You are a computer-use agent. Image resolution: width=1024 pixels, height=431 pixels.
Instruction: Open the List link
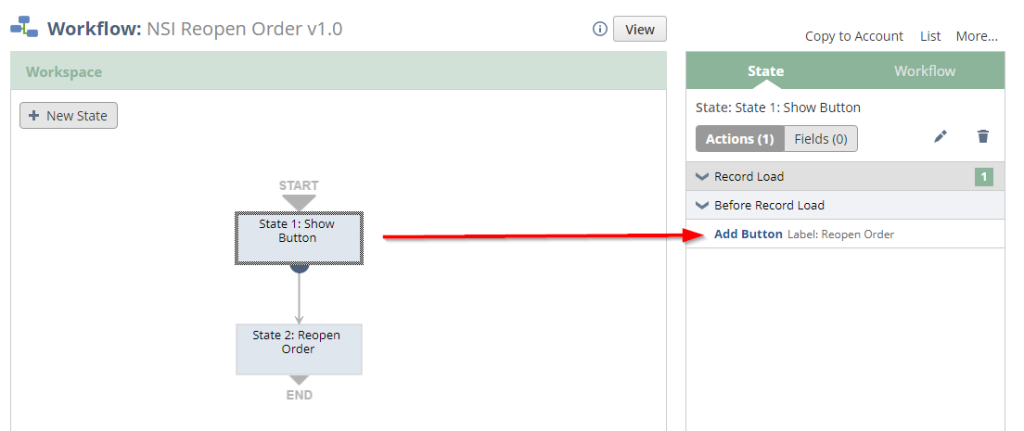click(930, 37)
